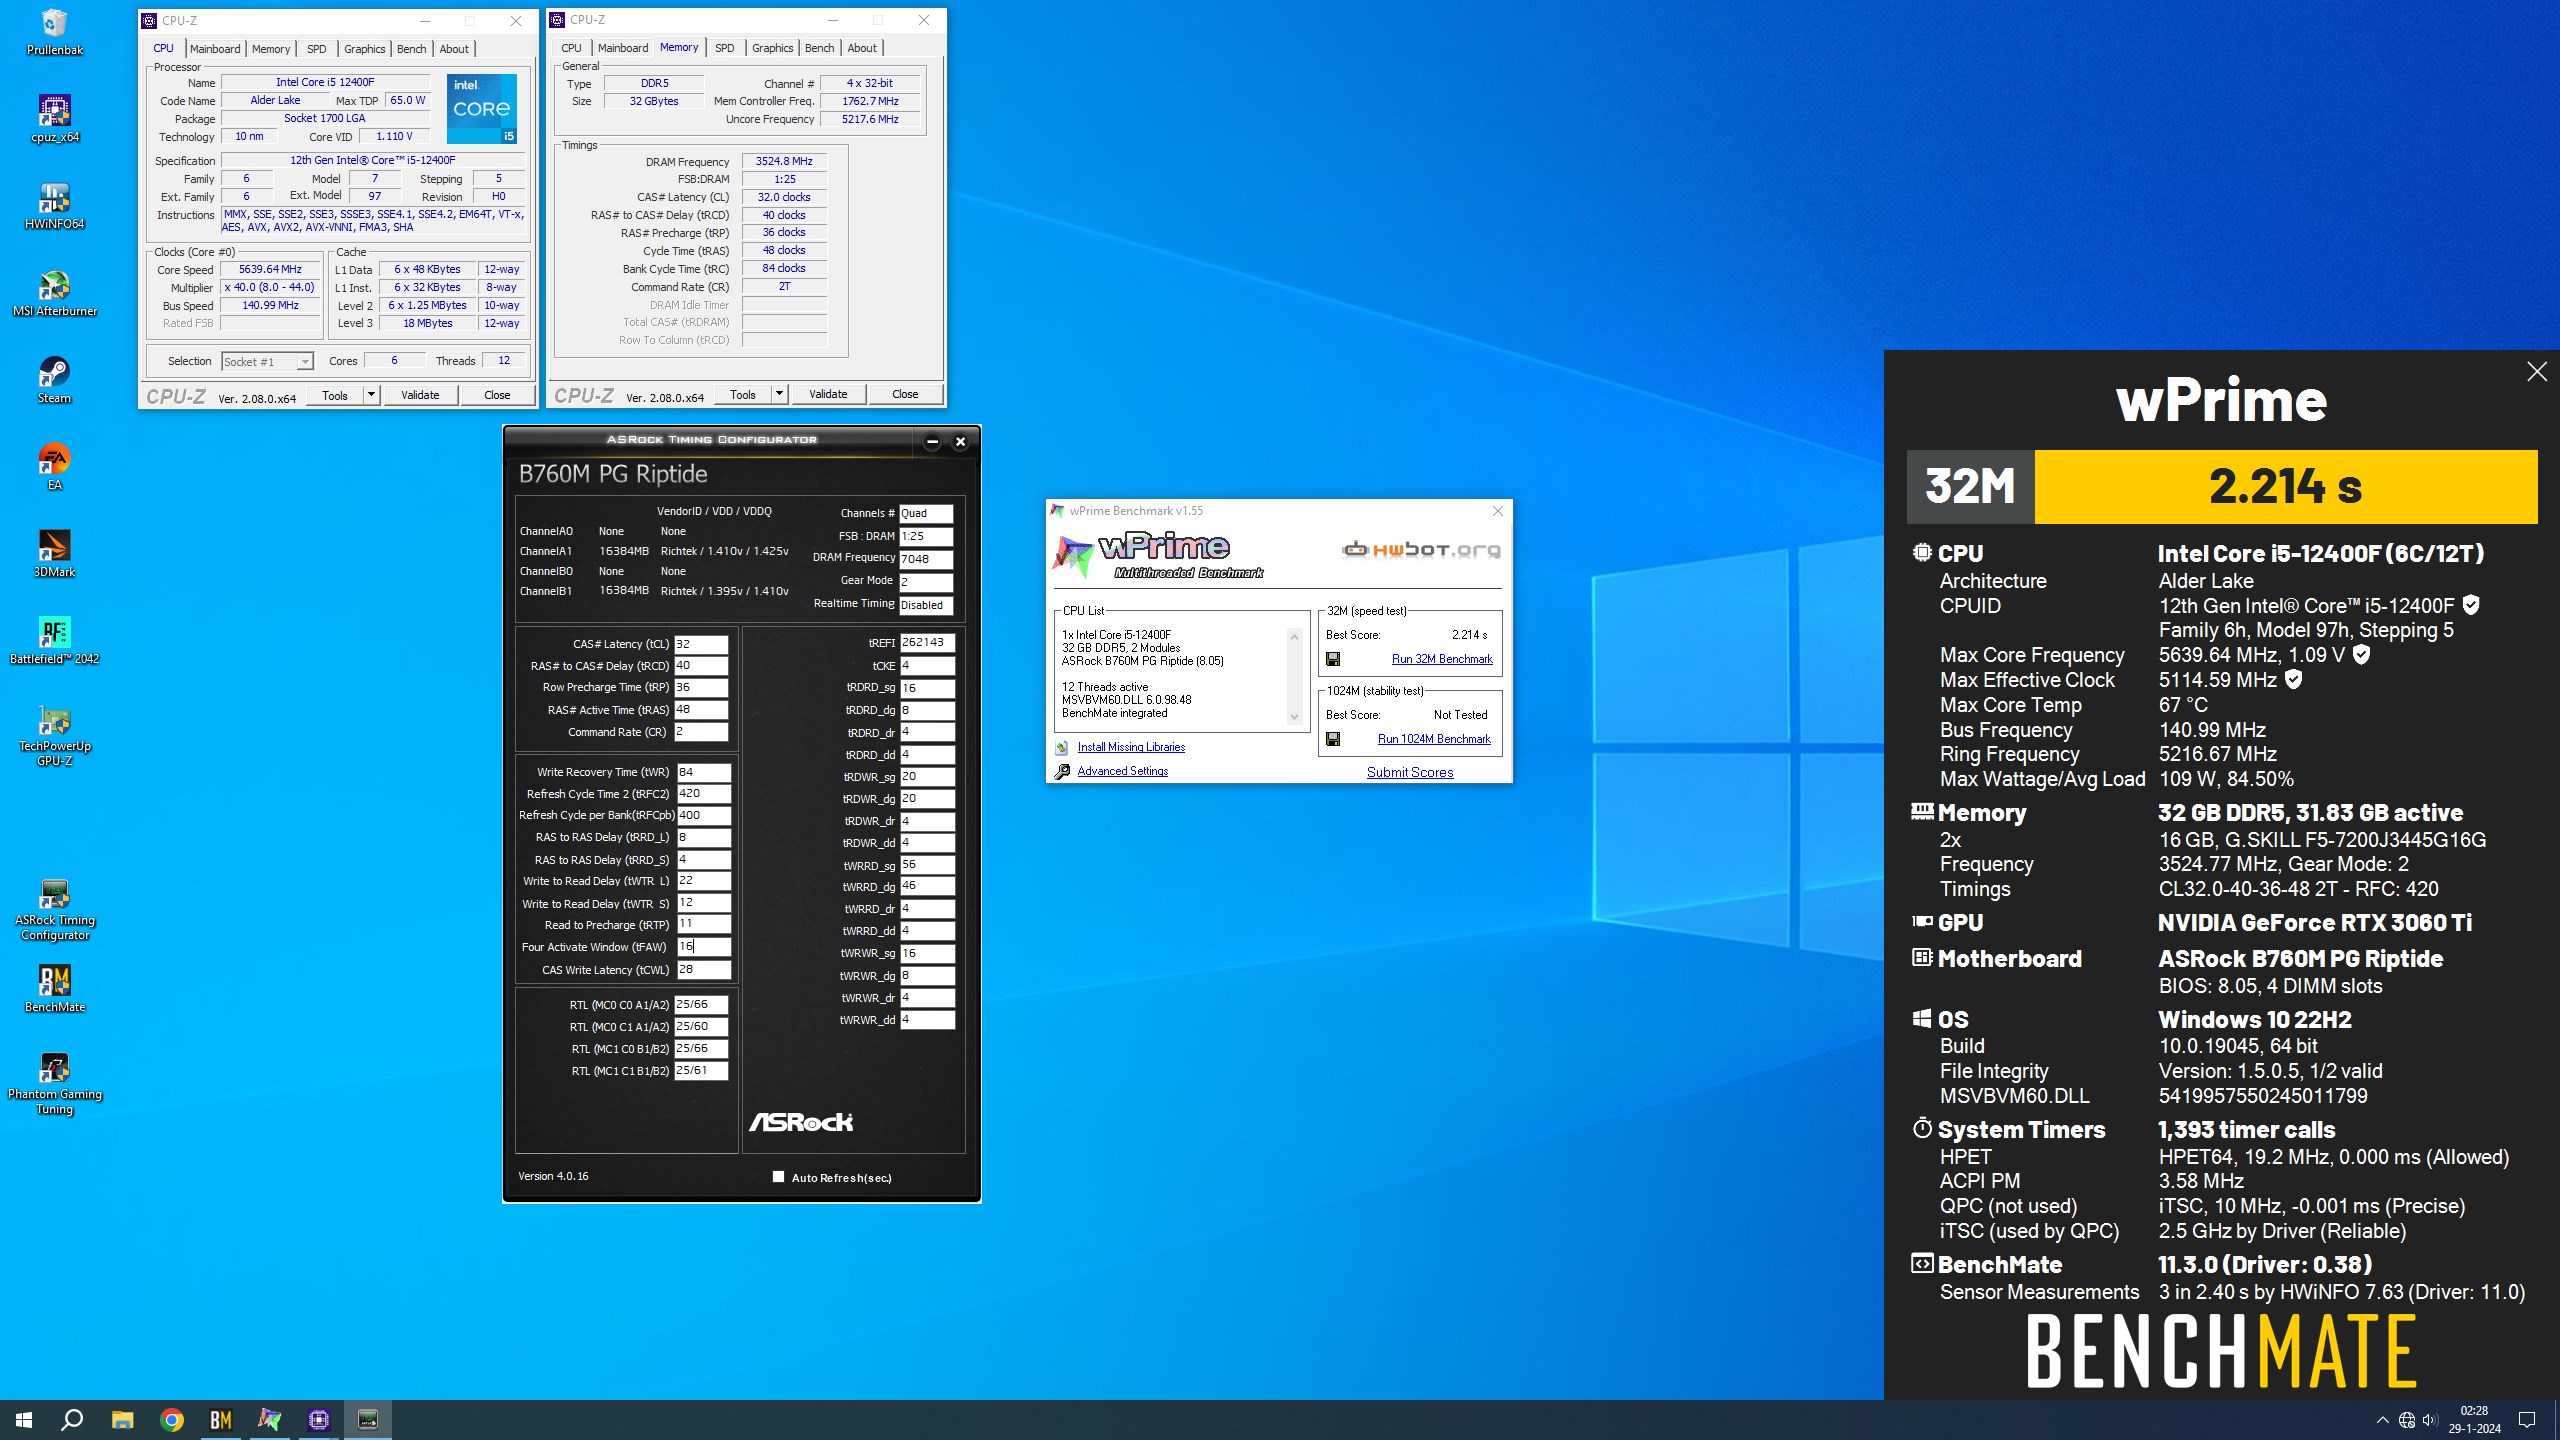Open Google Chrome from the taskbar

pyautogui.click(x=172, y=1419)
